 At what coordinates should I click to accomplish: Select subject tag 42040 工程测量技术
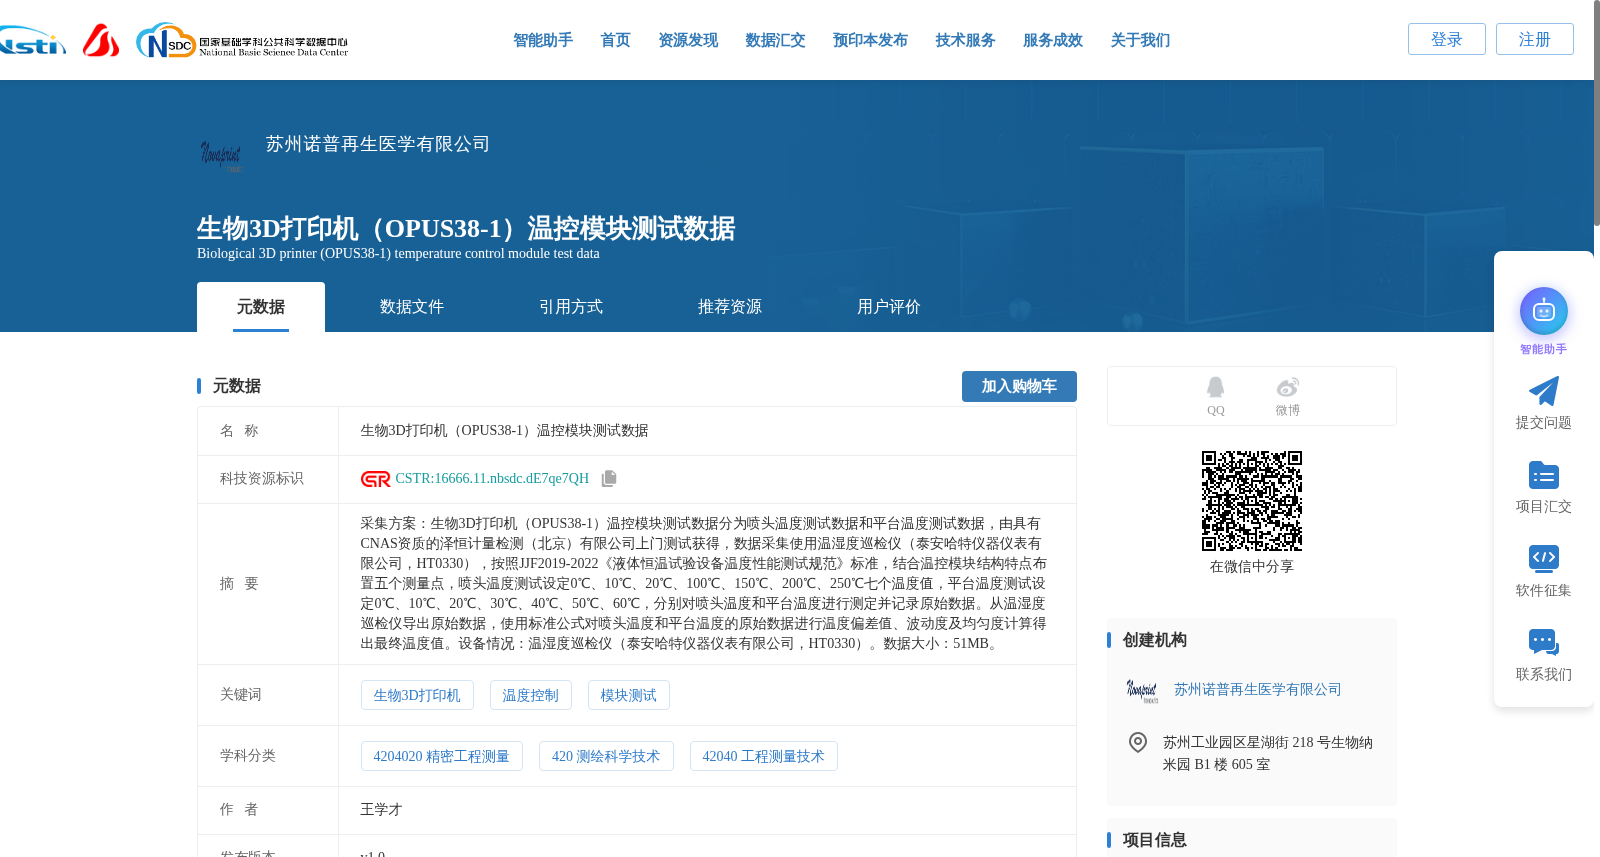pyautogui.click(x=763, y=756)
